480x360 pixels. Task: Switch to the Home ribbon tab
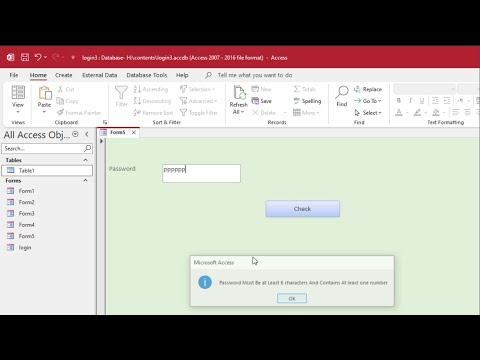pyautogui.click(x=38, y=75)
